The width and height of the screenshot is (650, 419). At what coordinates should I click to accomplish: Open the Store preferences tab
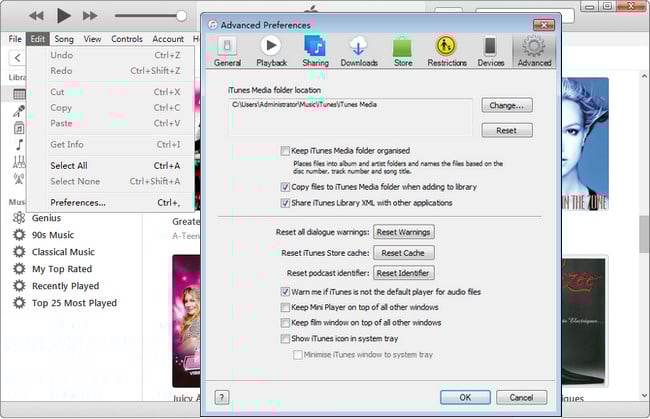pyautogui.click(x=403, y=51)
